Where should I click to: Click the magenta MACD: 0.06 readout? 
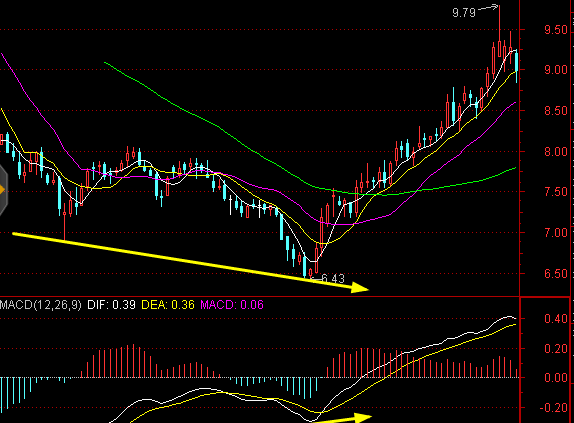pyautogui.click(x=232, y=305)
